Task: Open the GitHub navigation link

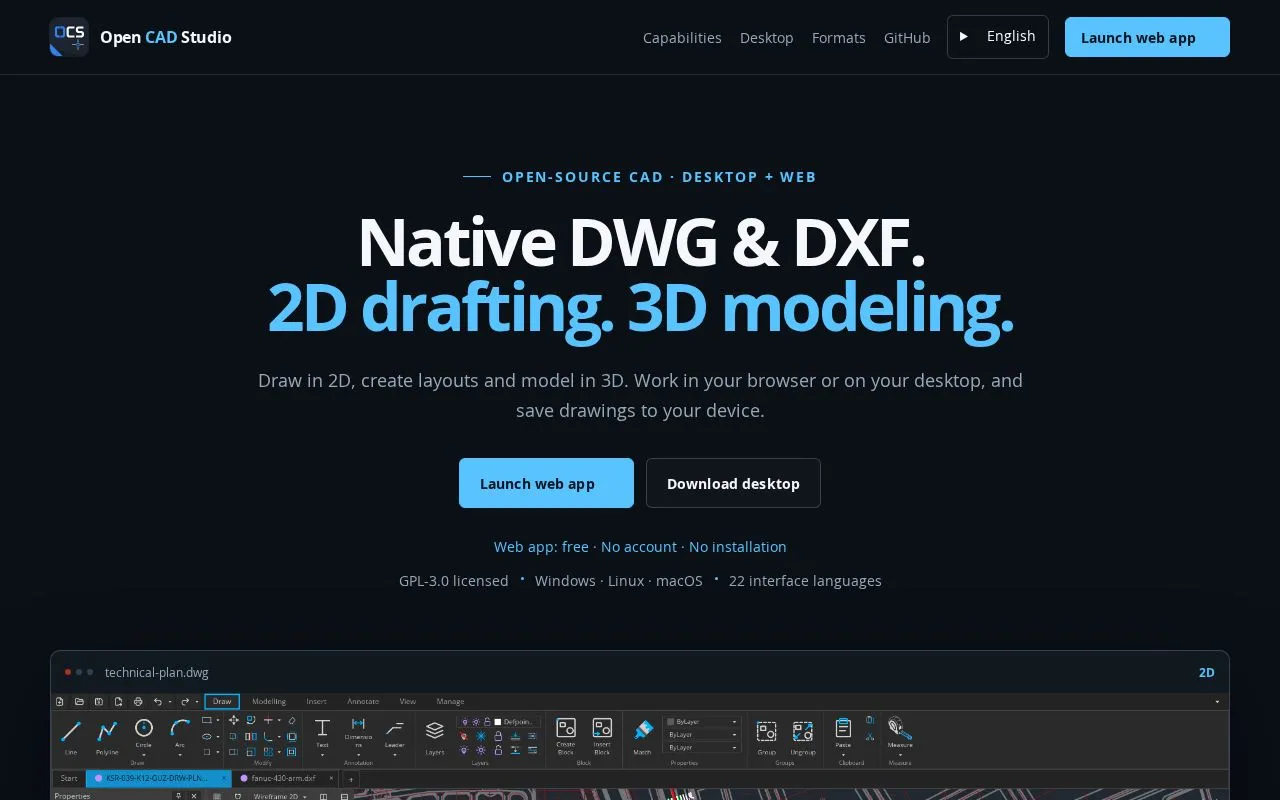Action: [907, 38]
